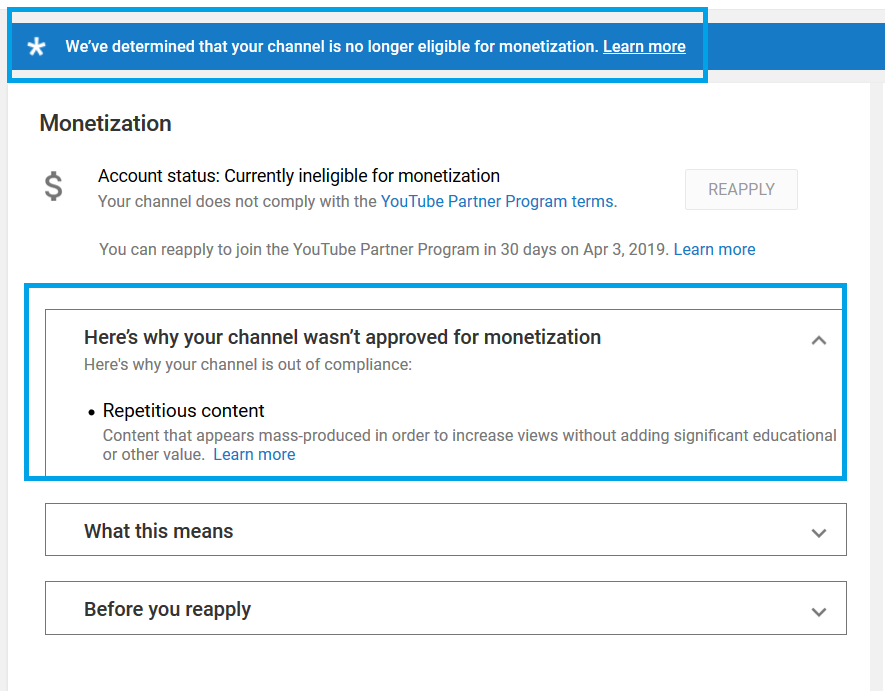
Task: Click 'Here's why your channel is out of compliance' text
Action: 248,365
